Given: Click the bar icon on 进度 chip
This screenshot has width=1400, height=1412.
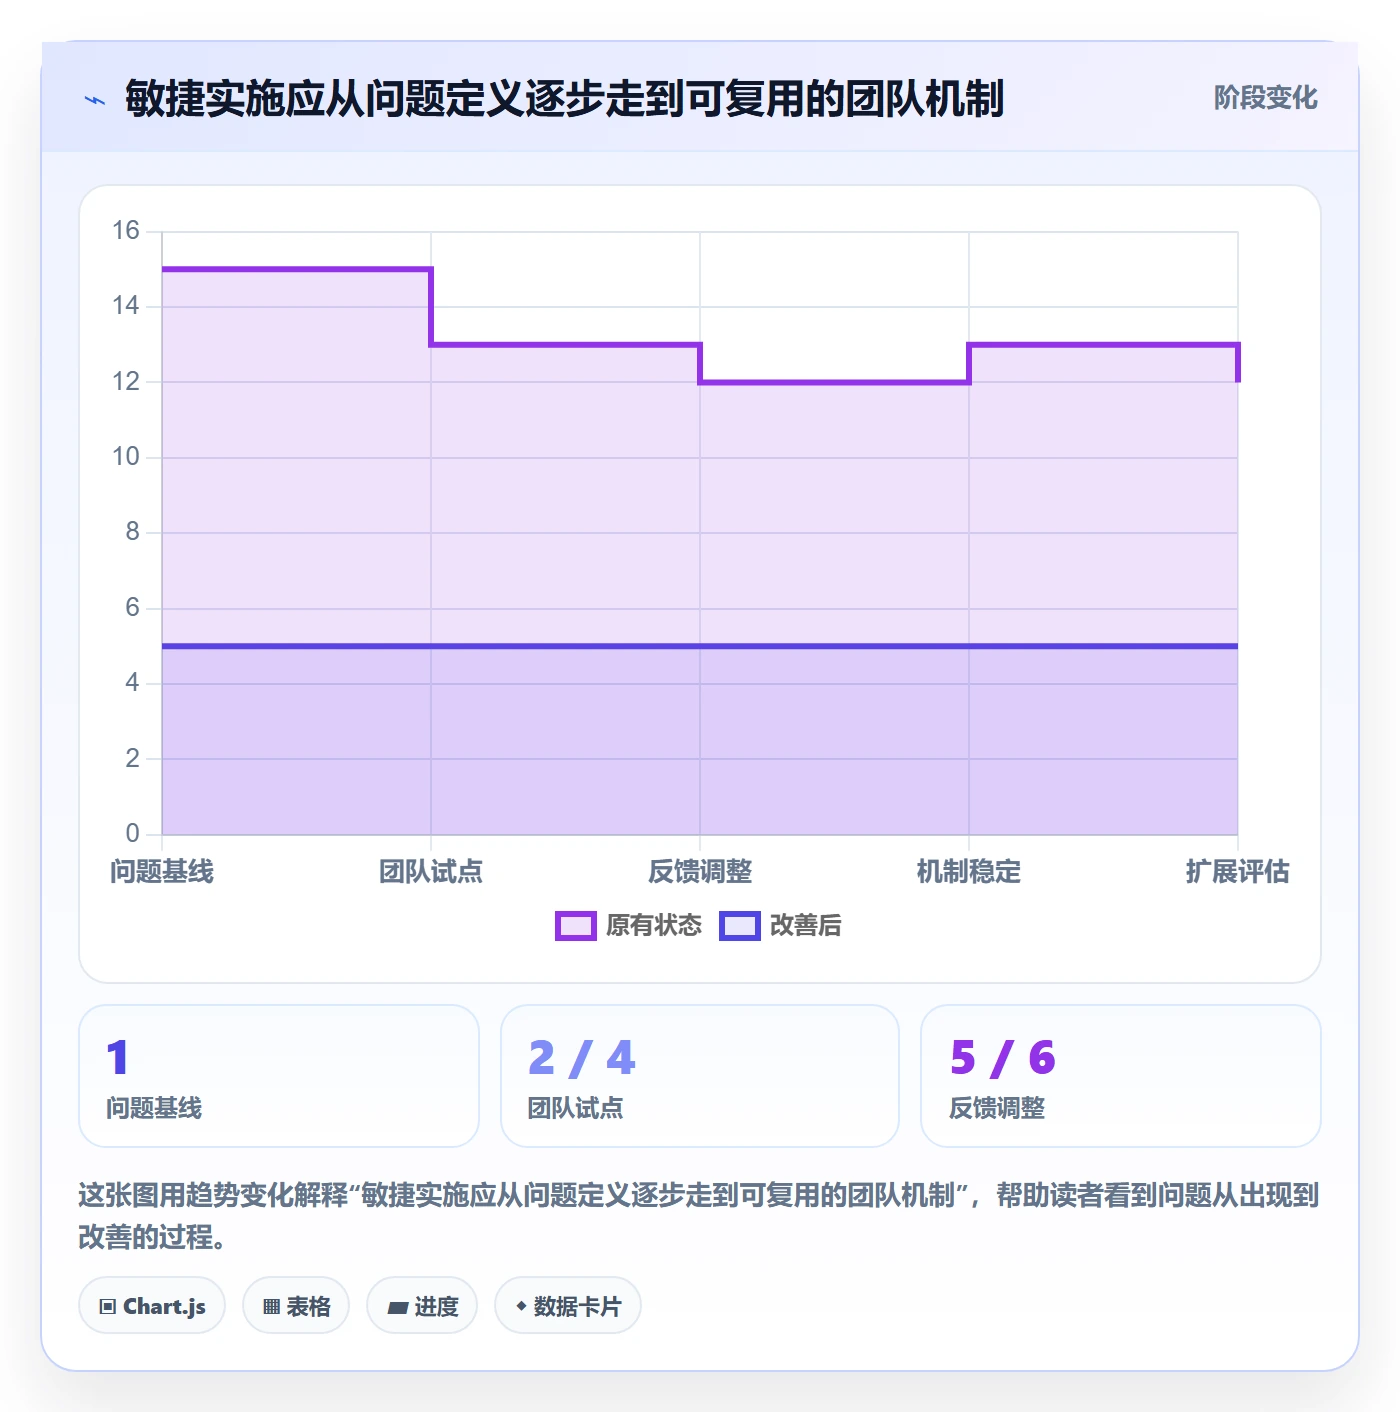Looking at the screenshot, I should click(398, 1308).
